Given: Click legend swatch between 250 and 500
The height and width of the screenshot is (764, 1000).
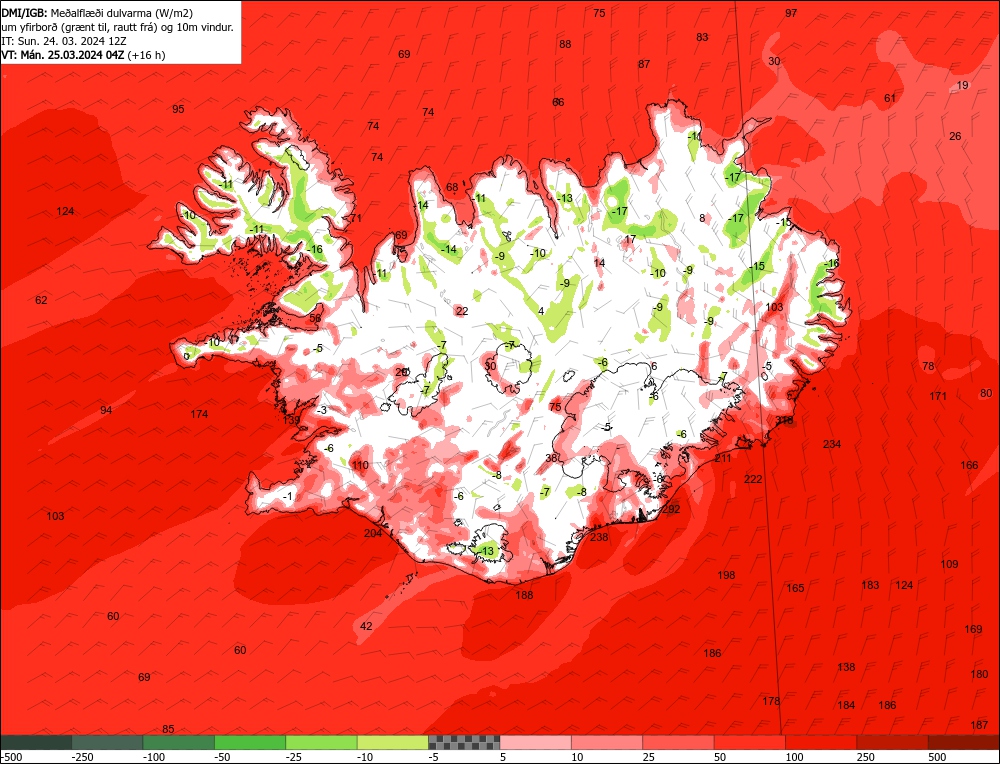Looking at the screenshot, I should pos(893,742).
